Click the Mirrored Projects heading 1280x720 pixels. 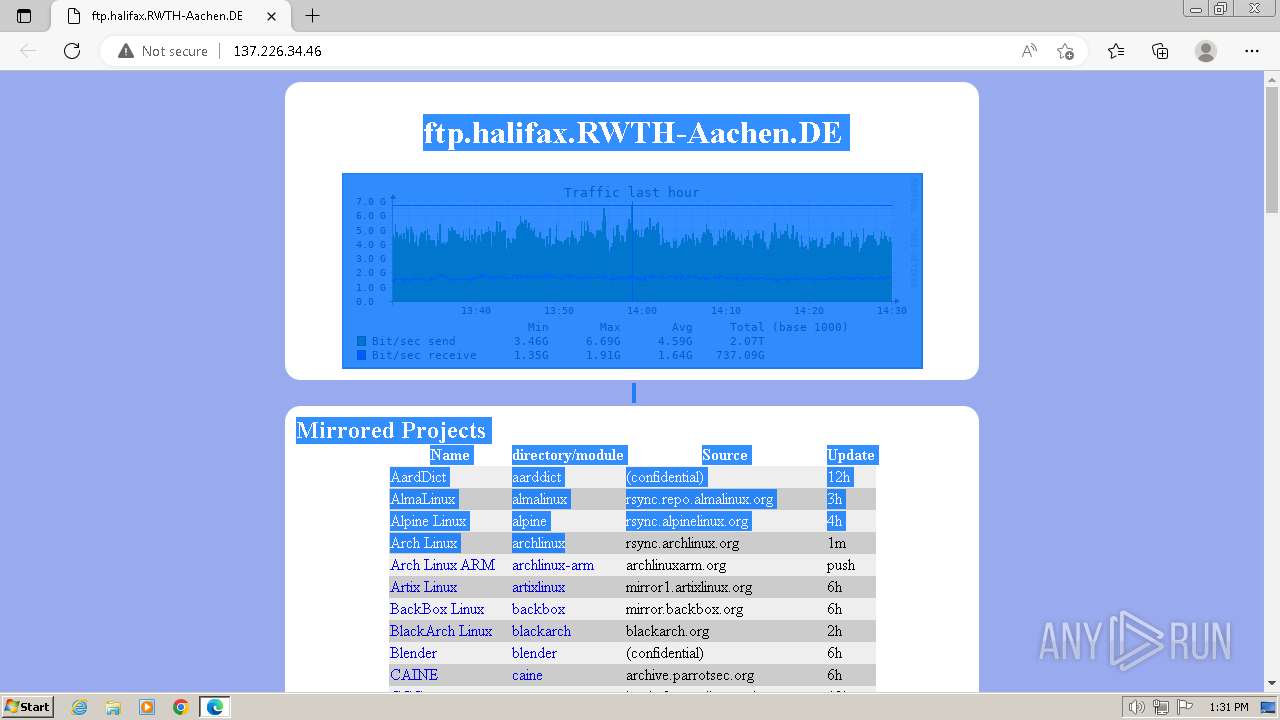pos(391,430)
